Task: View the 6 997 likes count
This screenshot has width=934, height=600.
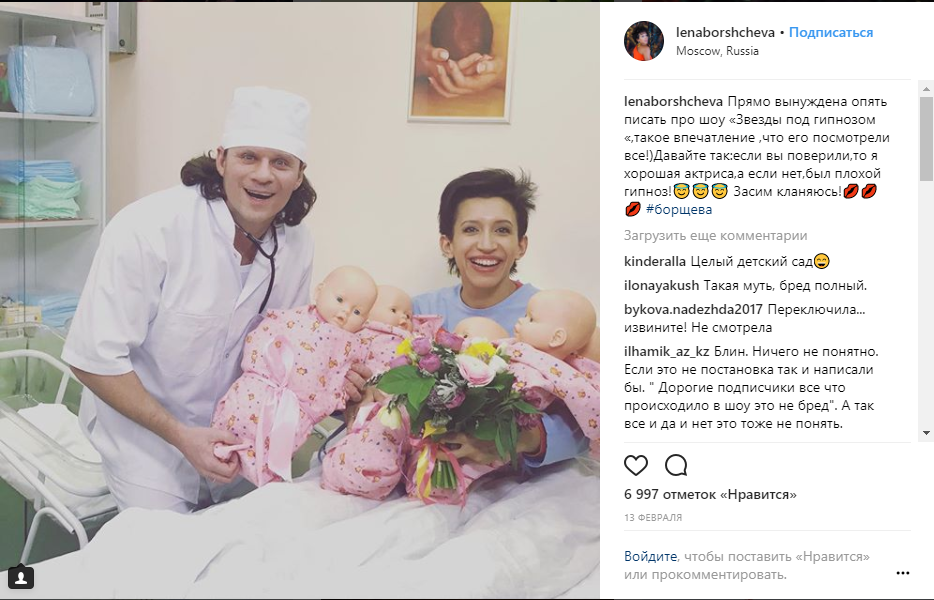Action: 710,495
